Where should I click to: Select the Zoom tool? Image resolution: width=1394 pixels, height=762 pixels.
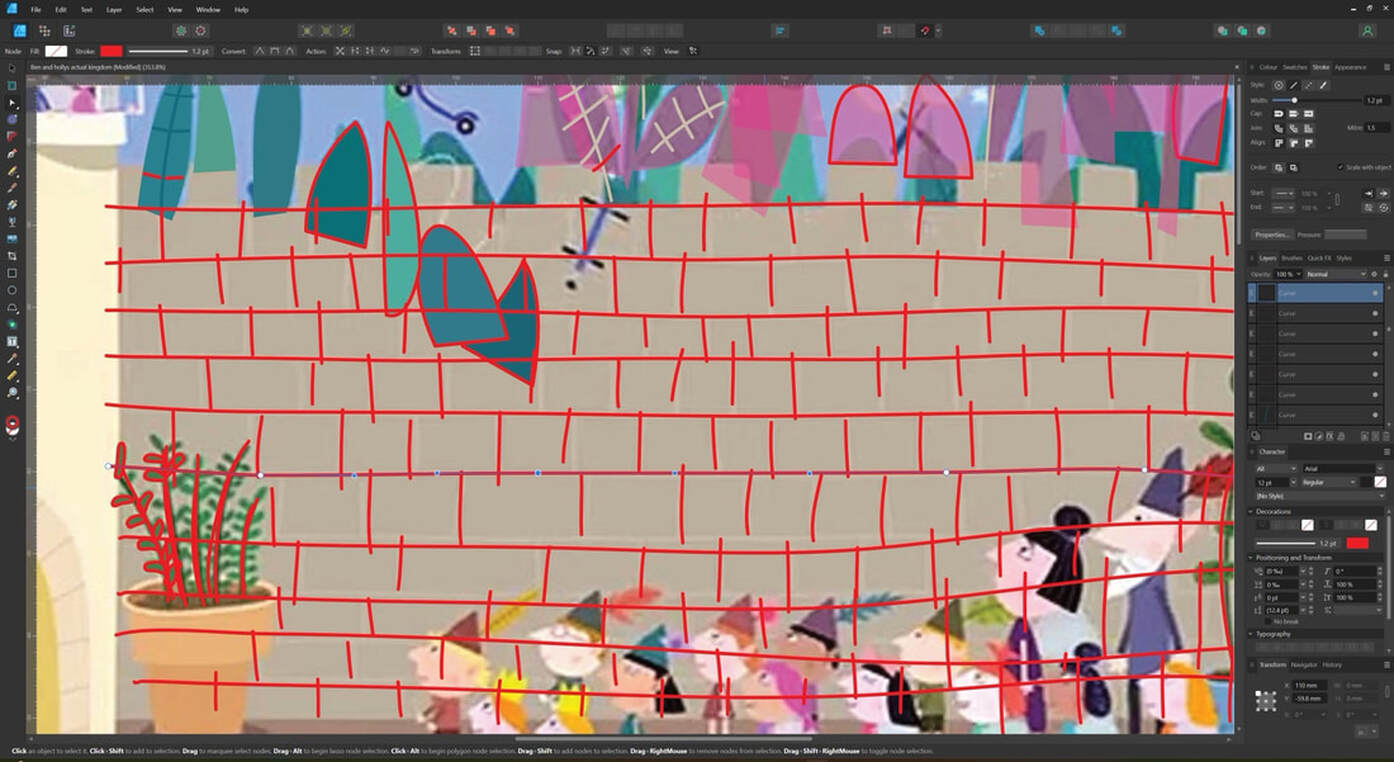click(12, 393)
